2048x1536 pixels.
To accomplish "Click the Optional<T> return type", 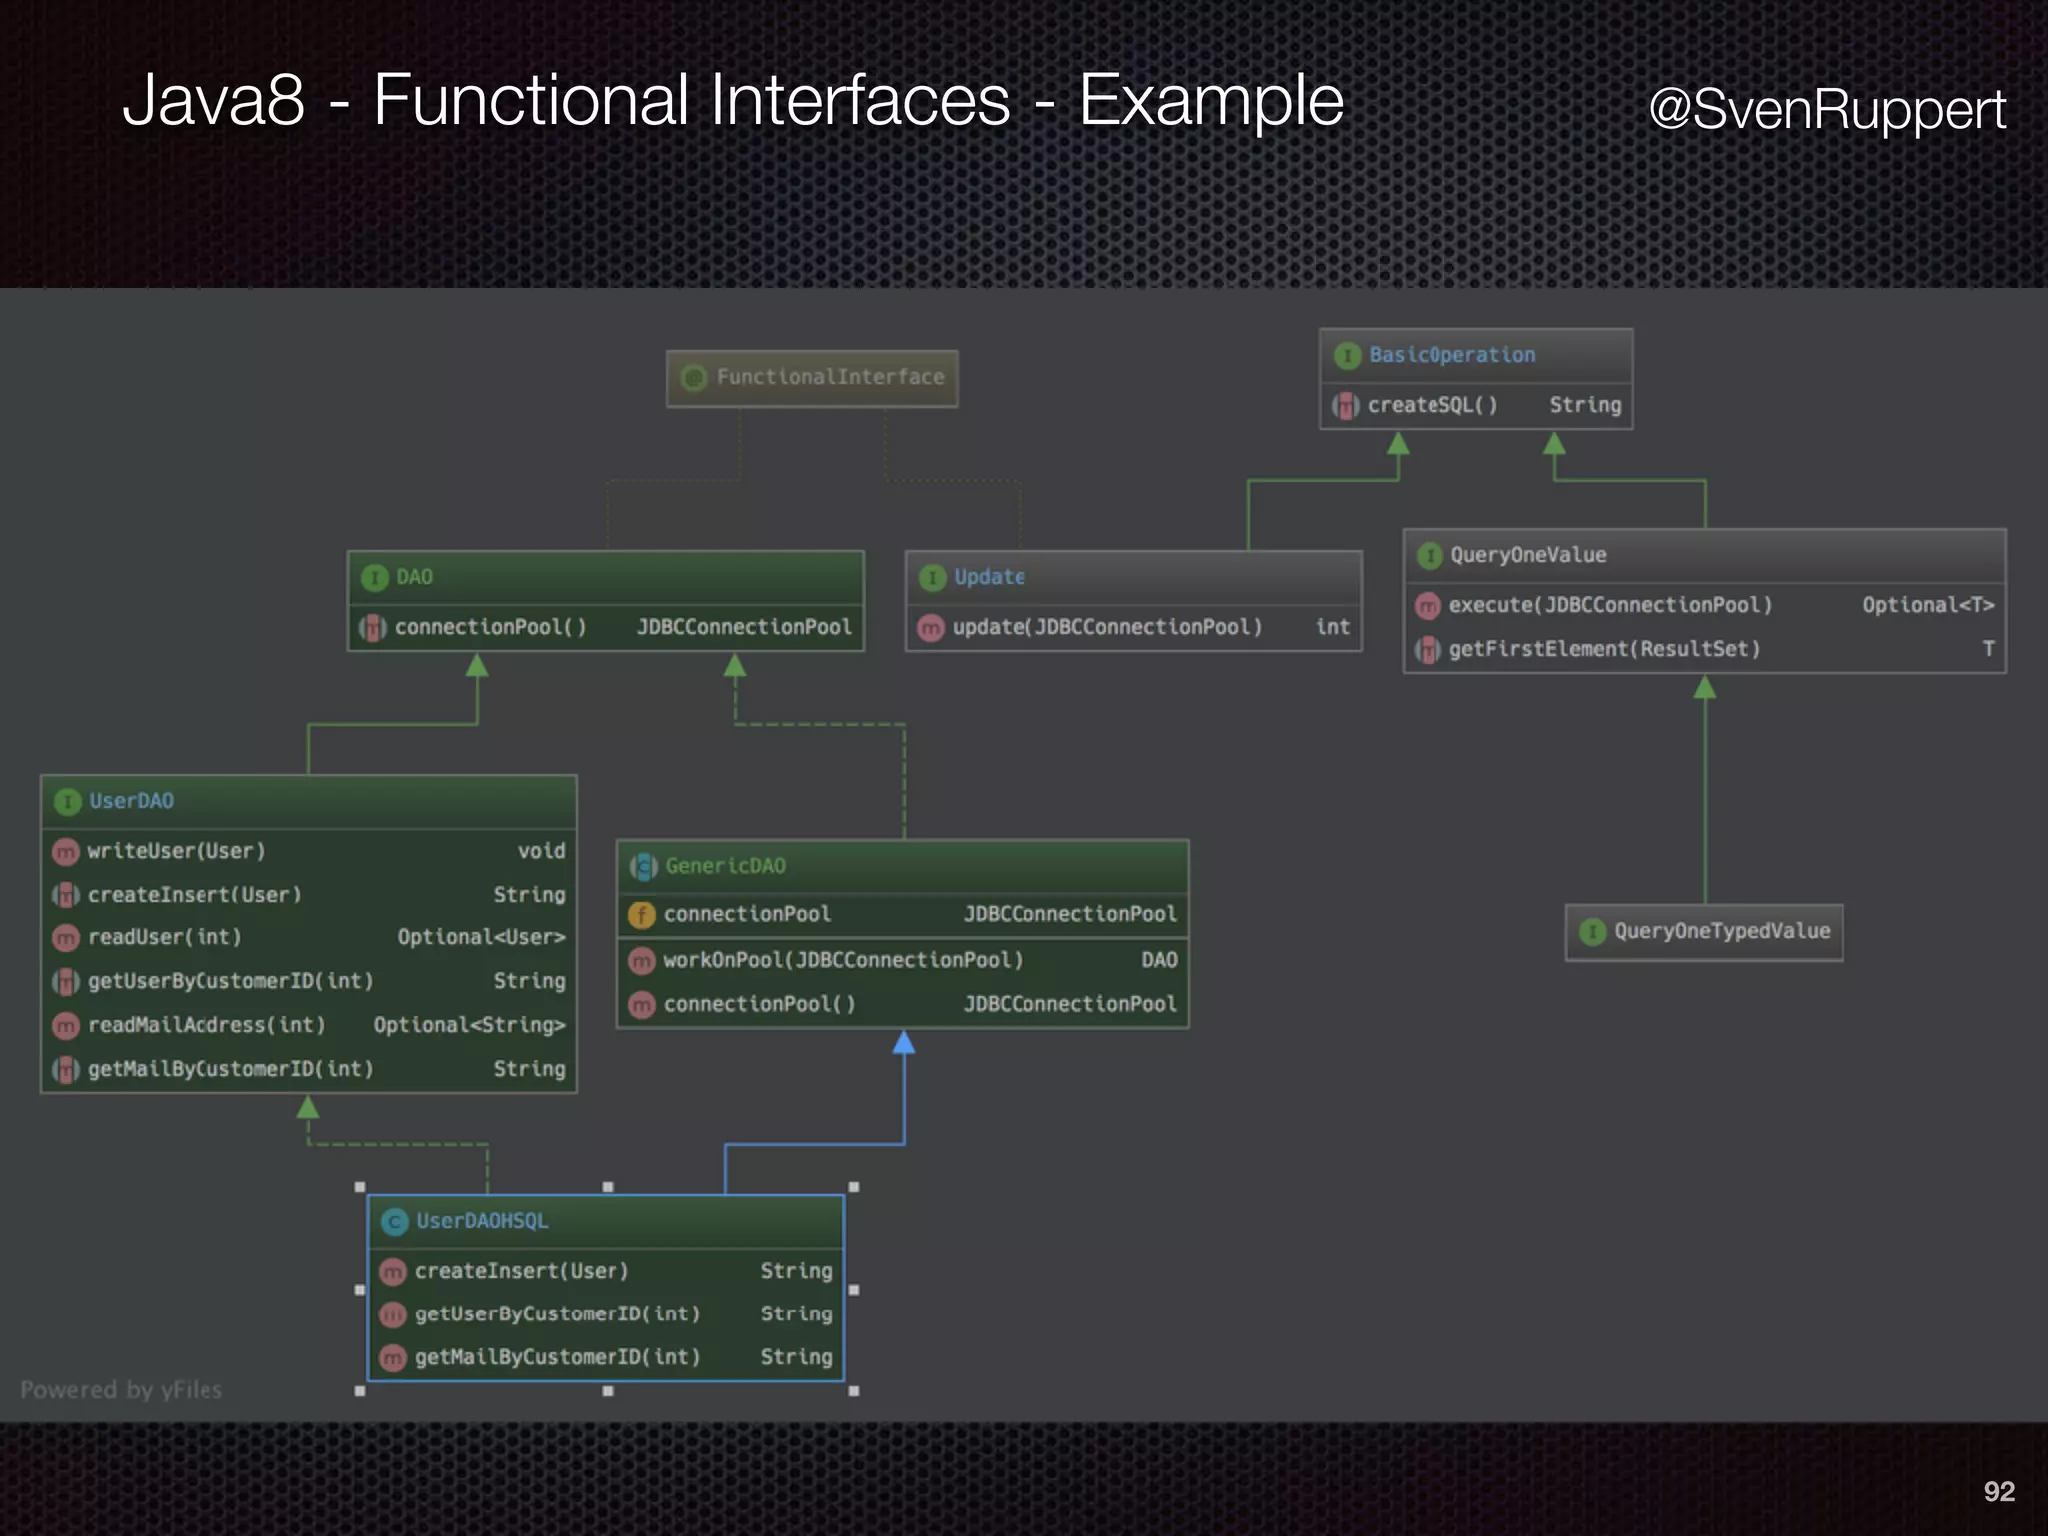I will click(x=1928, y=605).
